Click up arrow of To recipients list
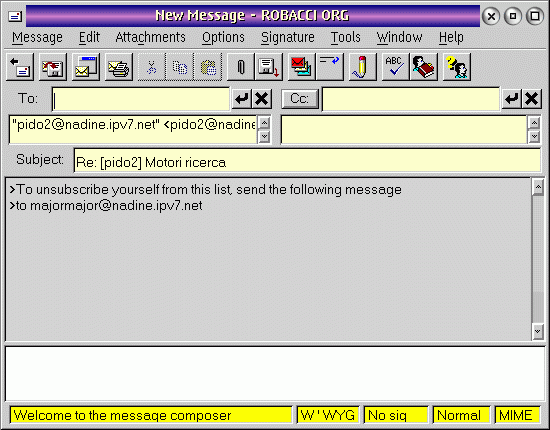550x430 pixels. (264, 123)
